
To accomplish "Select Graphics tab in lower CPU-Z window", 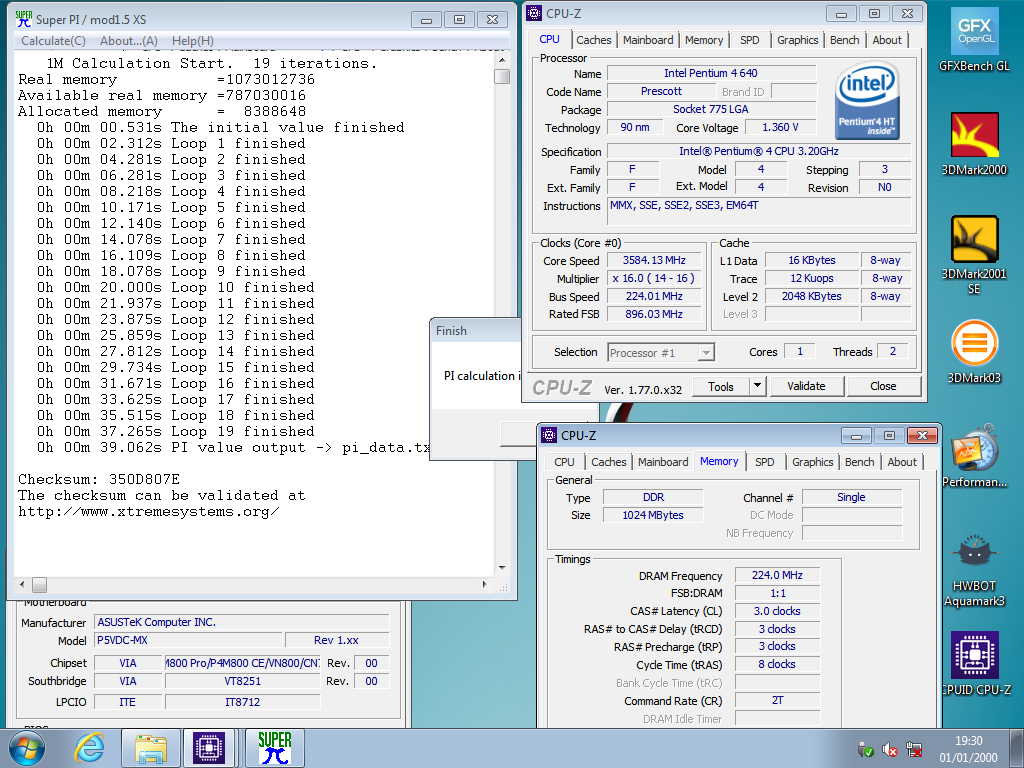I will click(x=812, y=462).
